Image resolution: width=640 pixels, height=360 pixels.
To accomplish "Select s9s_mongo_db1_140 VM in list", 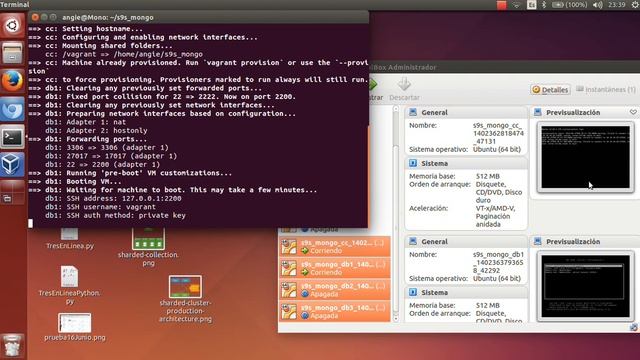I will click(x=334, y=268).
